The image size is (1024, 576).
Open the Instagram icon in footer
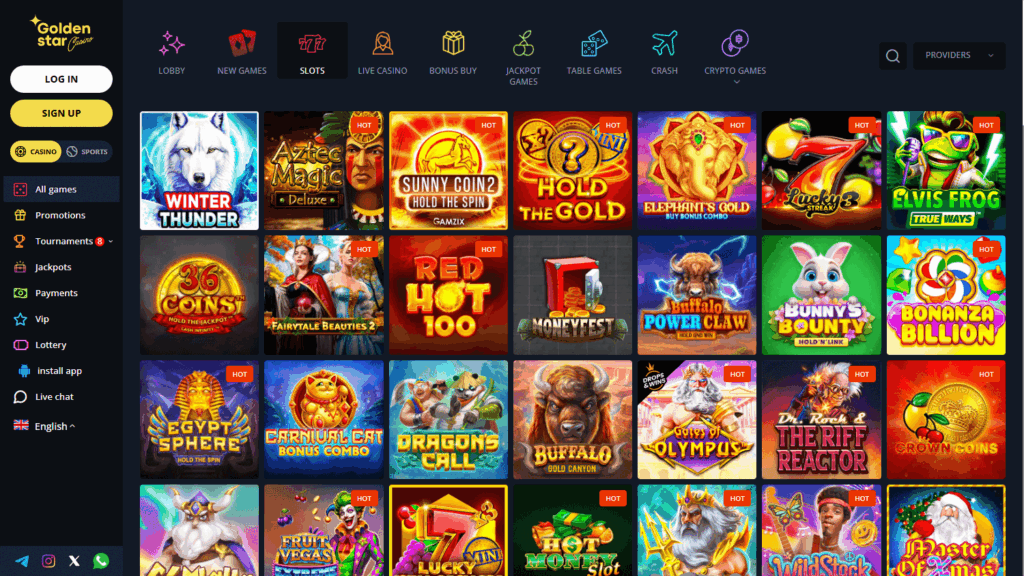[48, 561]
